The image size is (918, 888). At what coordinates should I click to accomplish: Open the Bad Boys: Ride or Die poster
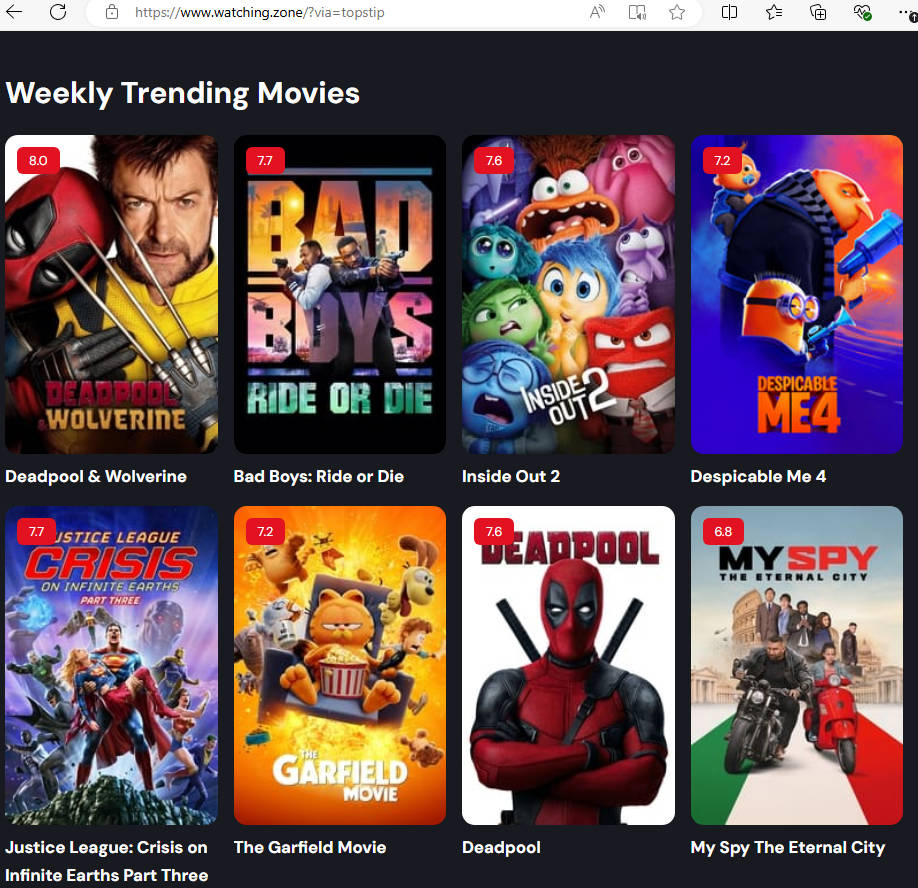point(340,294)
